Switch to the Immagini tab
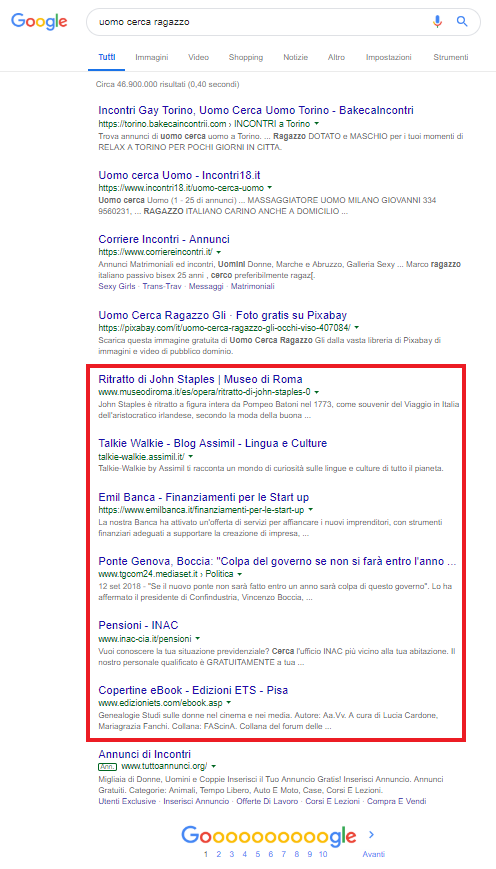The height and width of the screenshot is (869, 496). coord(152,57)
